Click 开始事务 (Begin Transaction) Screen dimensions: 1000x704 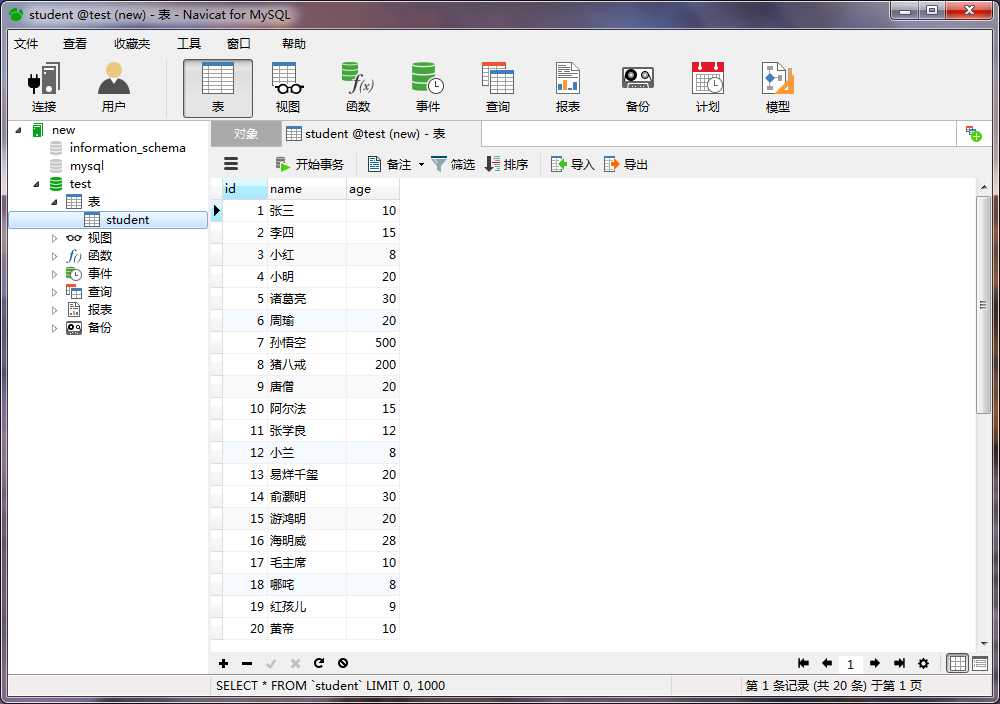tap(309, 165)
